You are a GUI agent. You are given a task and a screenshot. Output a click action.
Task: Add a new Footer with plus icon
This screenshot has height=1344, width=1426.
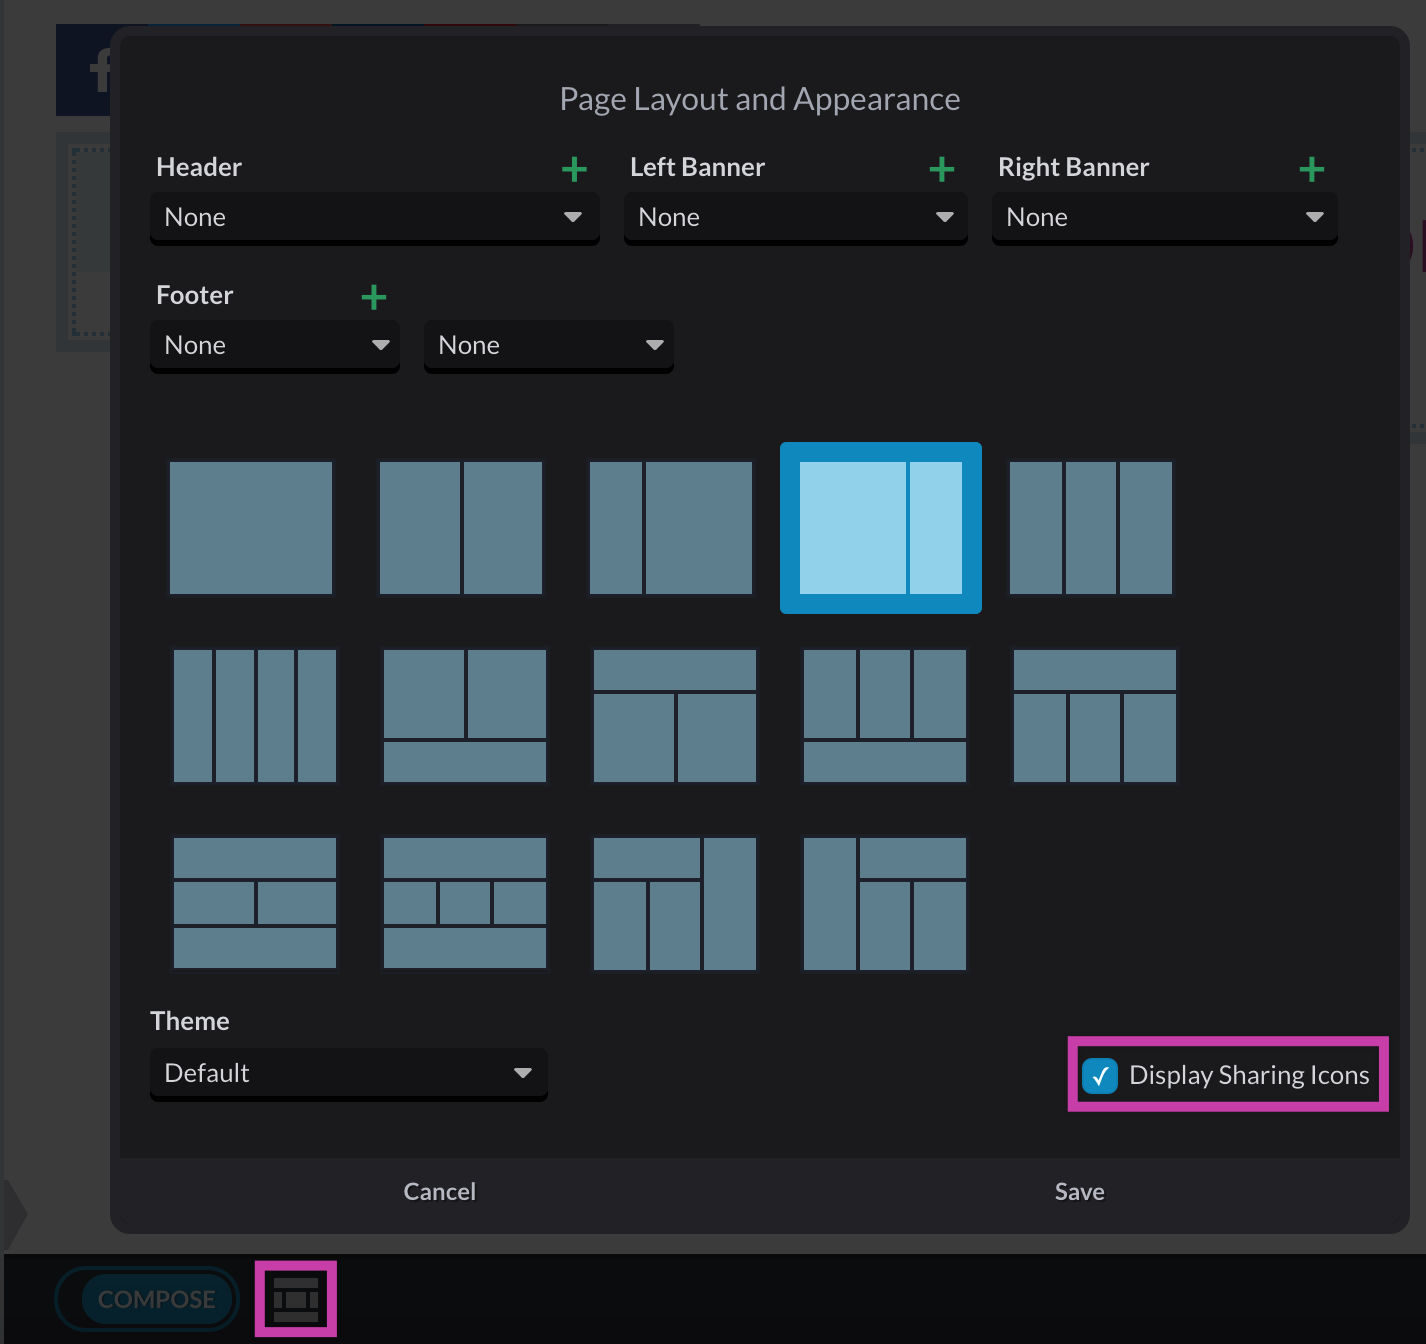coord(374,297)
